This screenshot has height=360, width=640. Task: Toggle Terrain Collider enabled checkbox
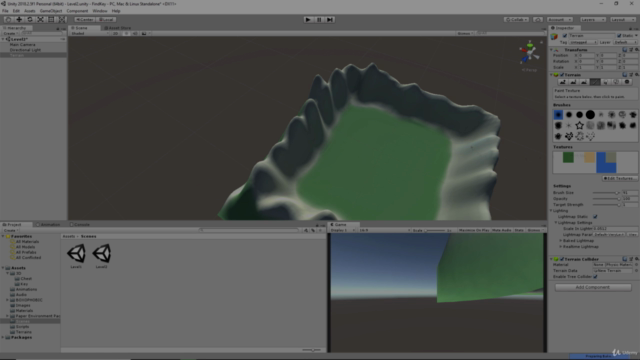(x=562, y=259)
